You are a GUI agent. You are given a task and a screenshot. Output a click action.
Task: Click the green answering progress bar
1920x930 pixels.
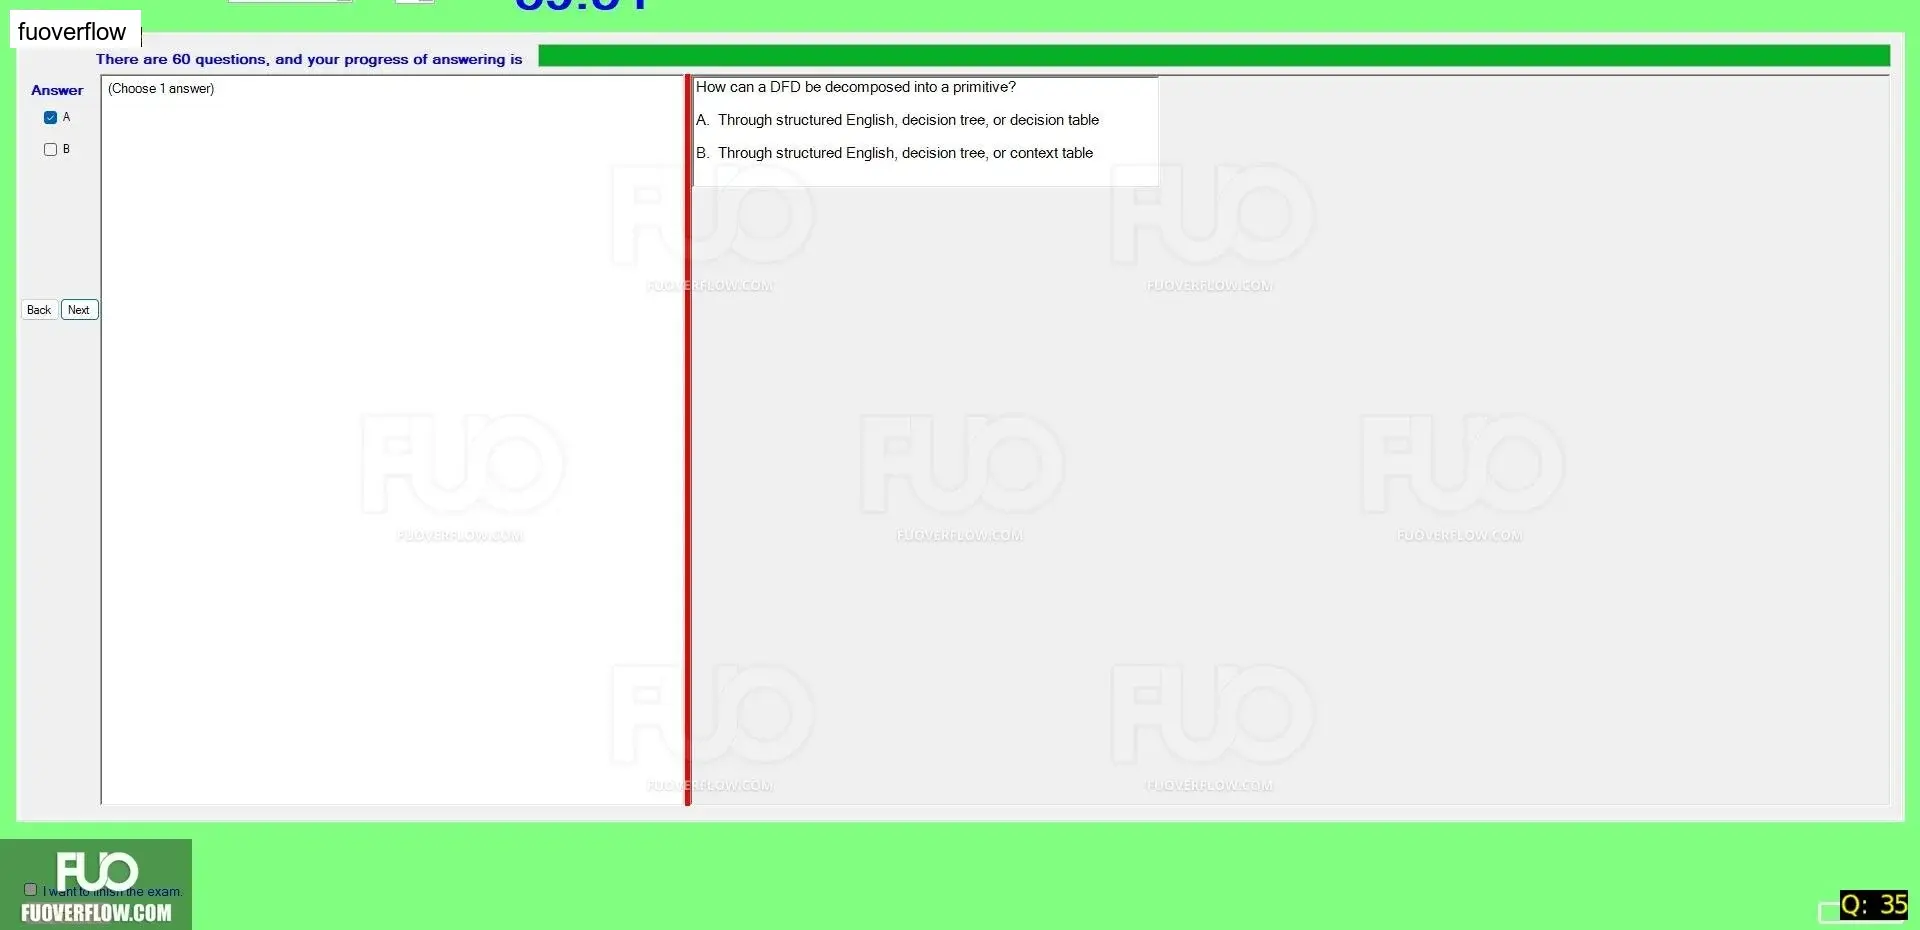pos(1213,56)
